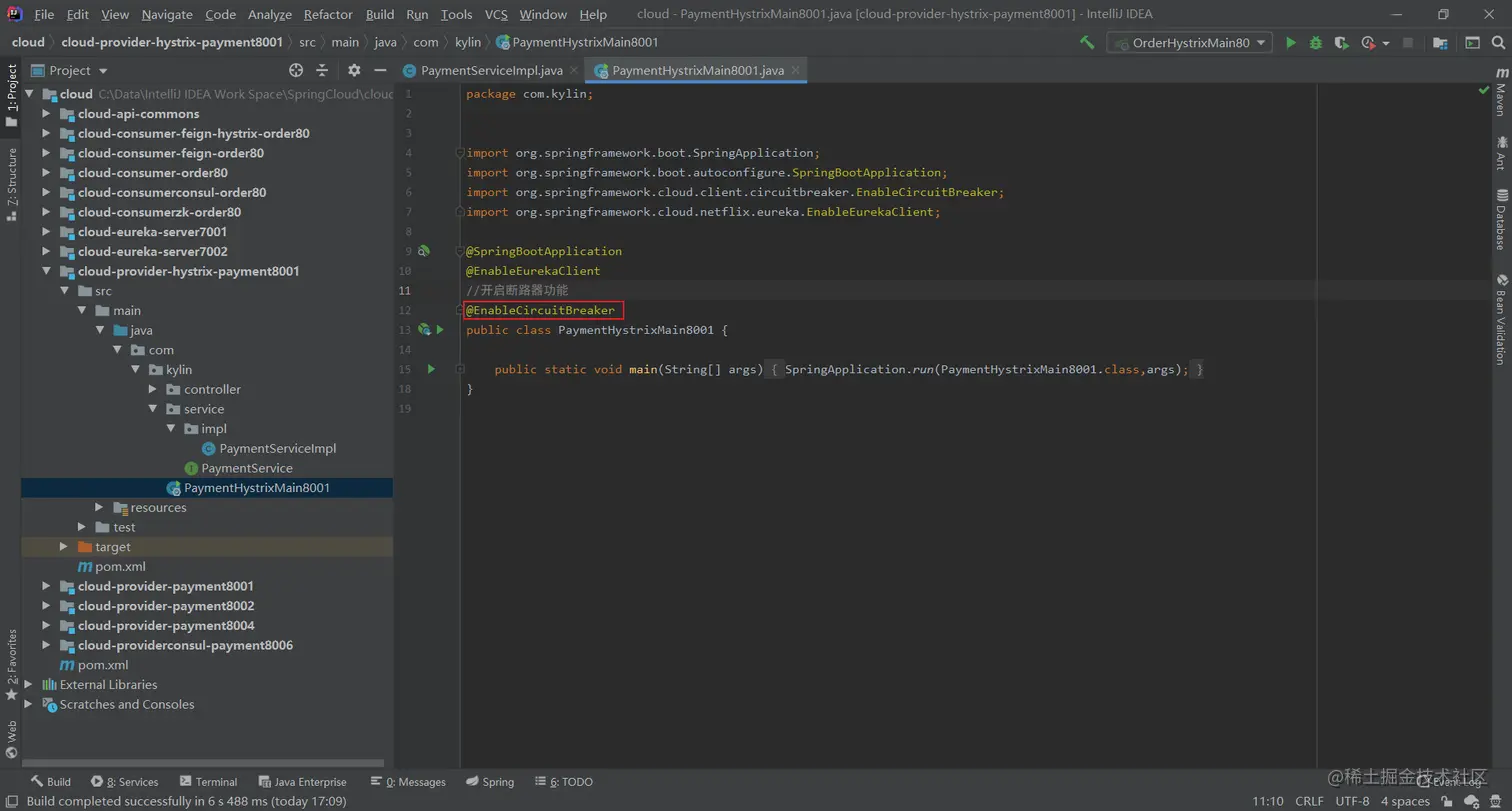Click run gutter icon on line 15
Viewport: 1512px width, 811px height.
point(431,369)
